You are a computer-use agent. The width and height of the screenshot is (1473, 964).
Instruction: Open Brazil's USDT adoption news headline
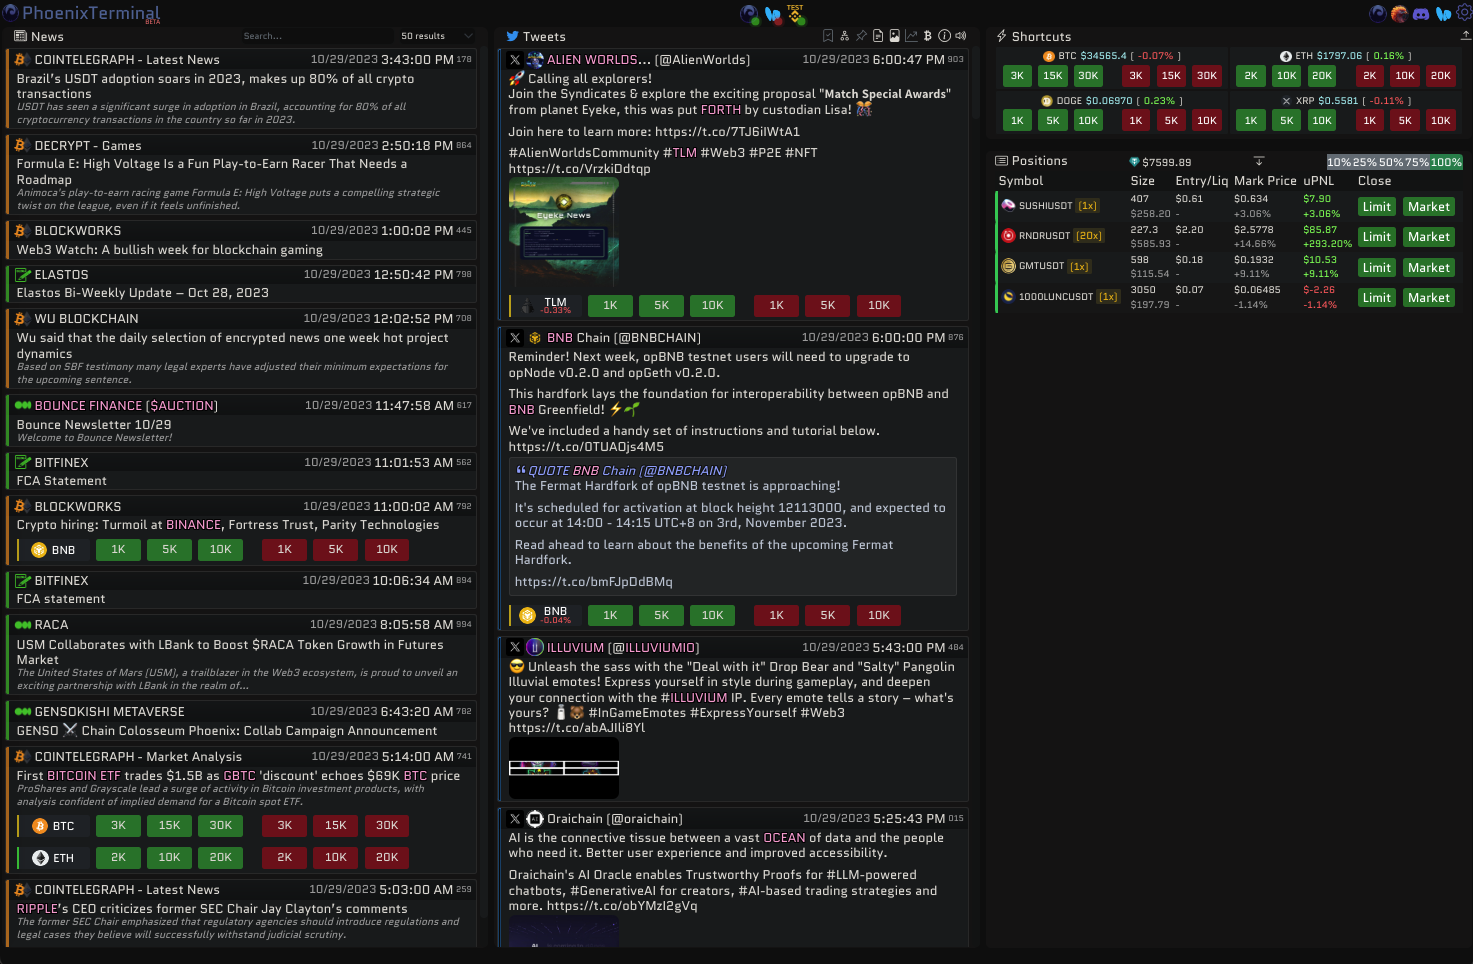(x=215, y=86)
